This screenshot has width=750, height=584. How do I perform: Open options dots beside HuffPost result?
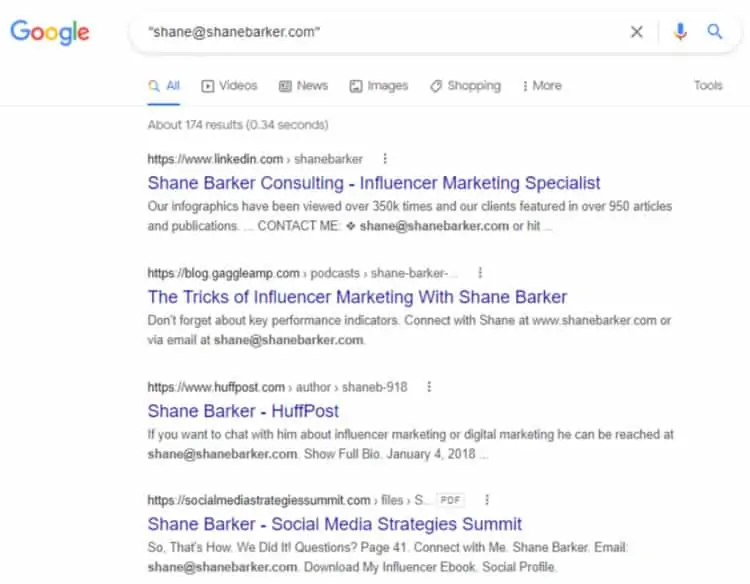429,387
